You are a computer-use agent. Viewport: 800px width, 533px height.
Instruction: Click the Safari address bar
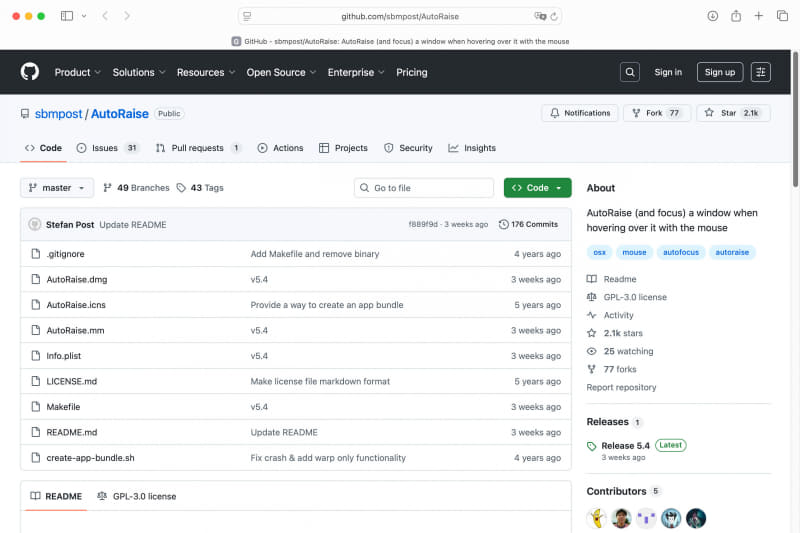(400, 16)
